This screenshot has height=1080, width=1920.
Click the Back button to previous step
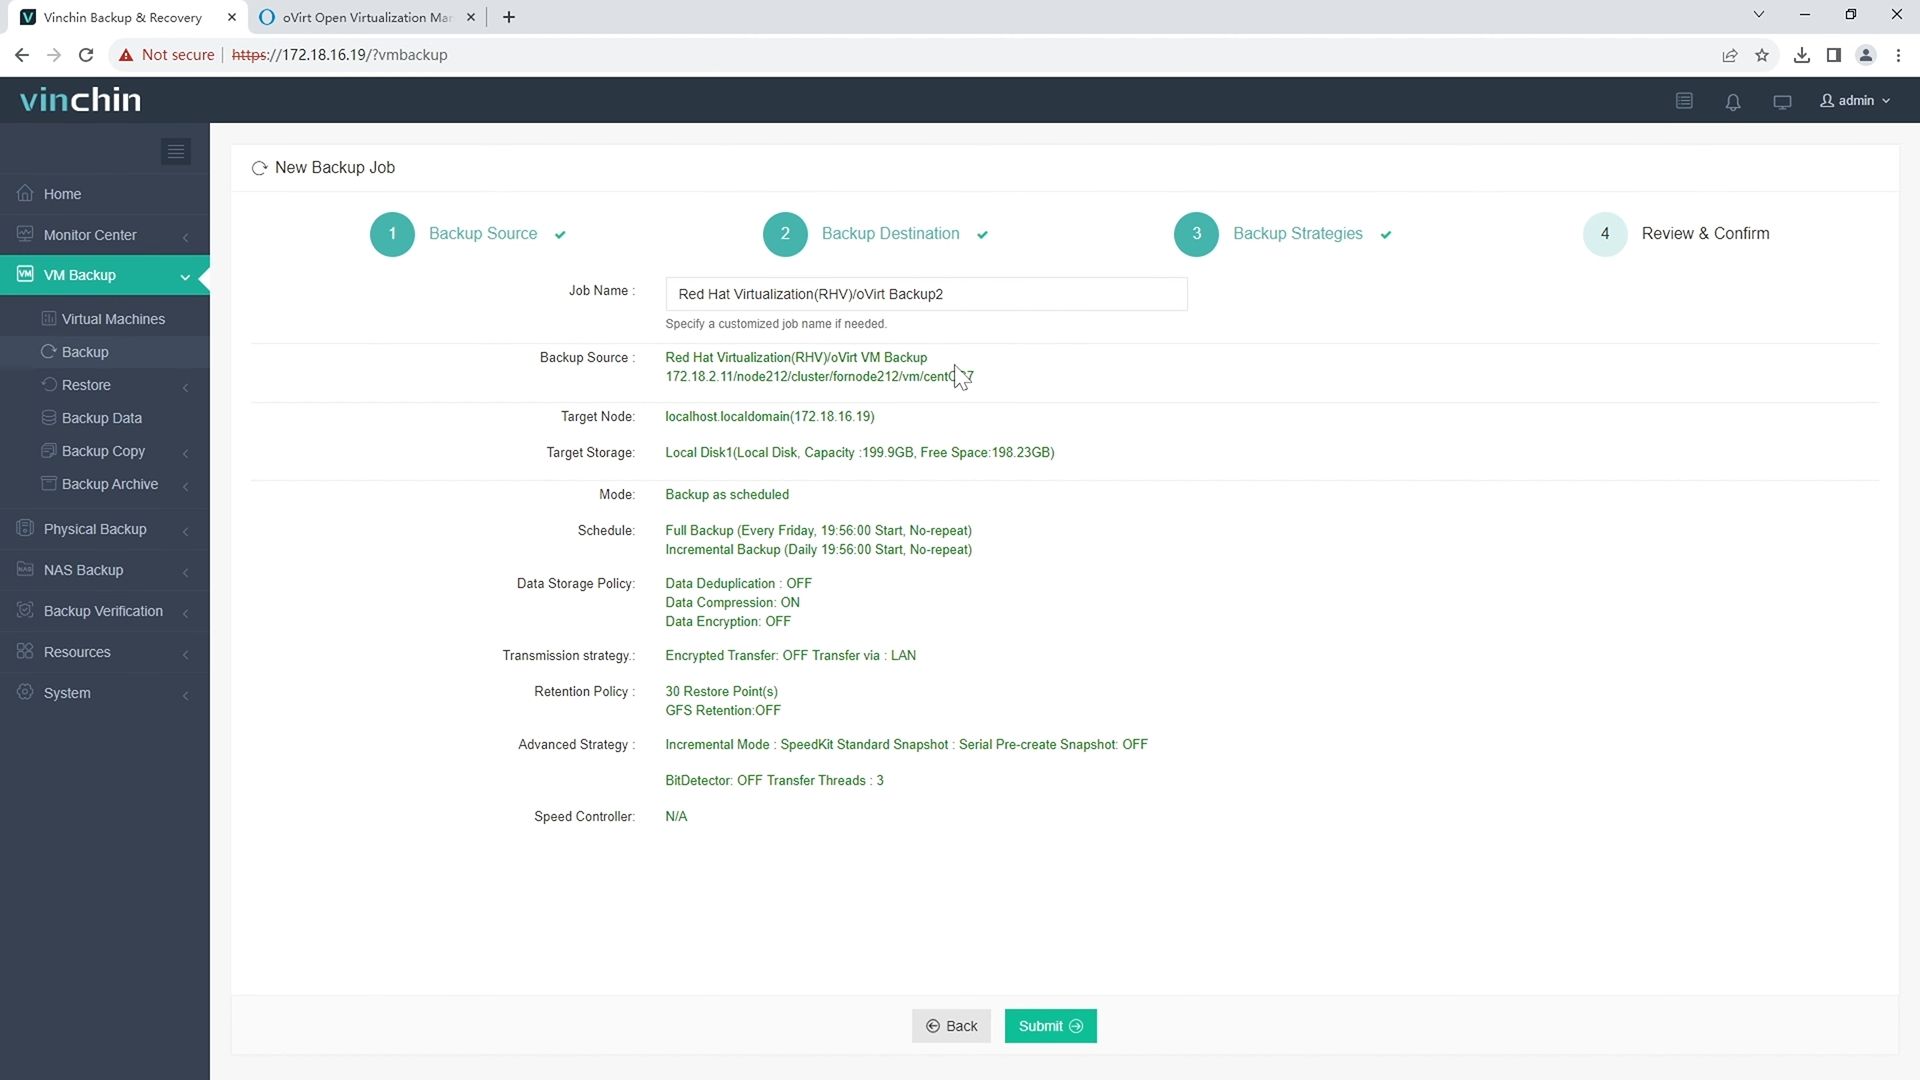pyautogui.click(x=951, y=1026)
